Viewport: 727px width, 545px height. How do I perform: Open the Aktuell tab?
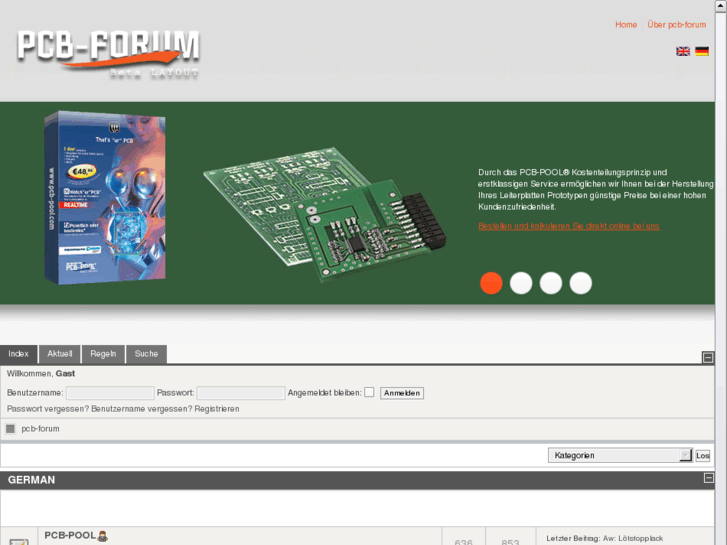[x=60, y=354]
